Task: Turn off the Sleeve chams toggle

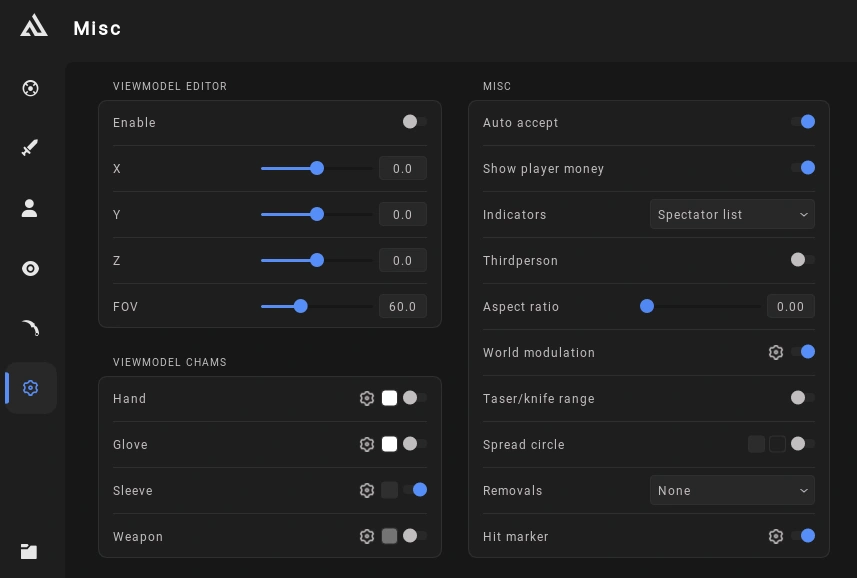Action: pyautogui.click(x=415, y=489)
